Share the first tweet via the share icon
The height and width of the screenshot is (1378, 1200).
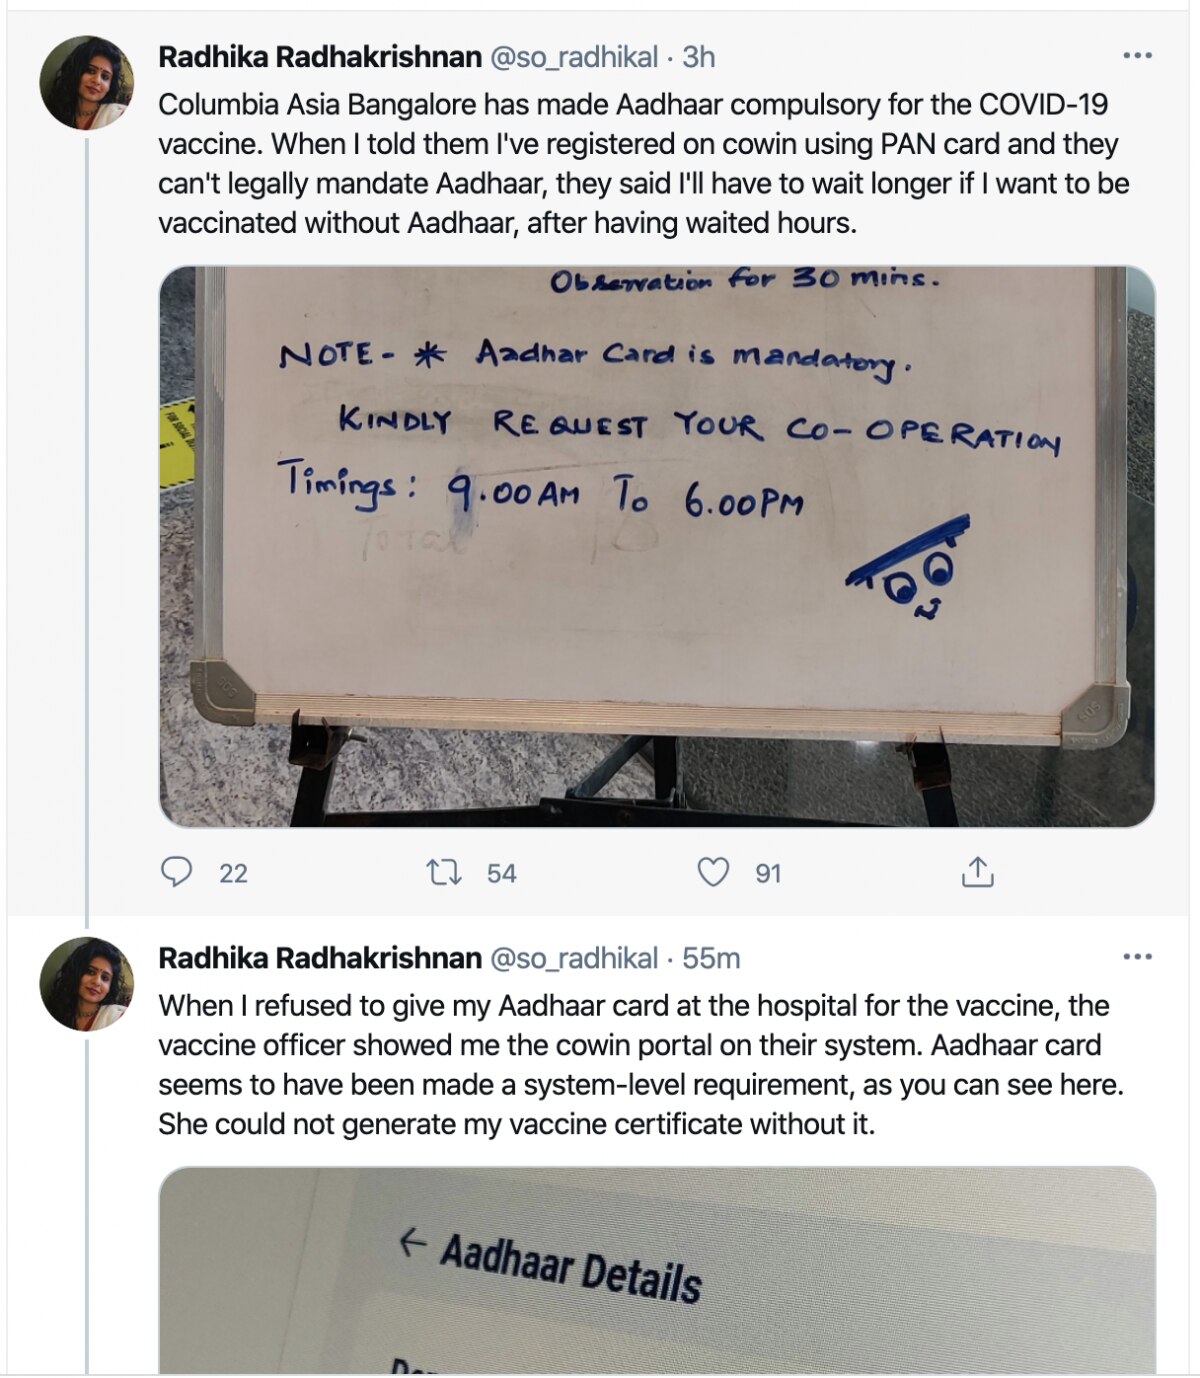(977, 873)
